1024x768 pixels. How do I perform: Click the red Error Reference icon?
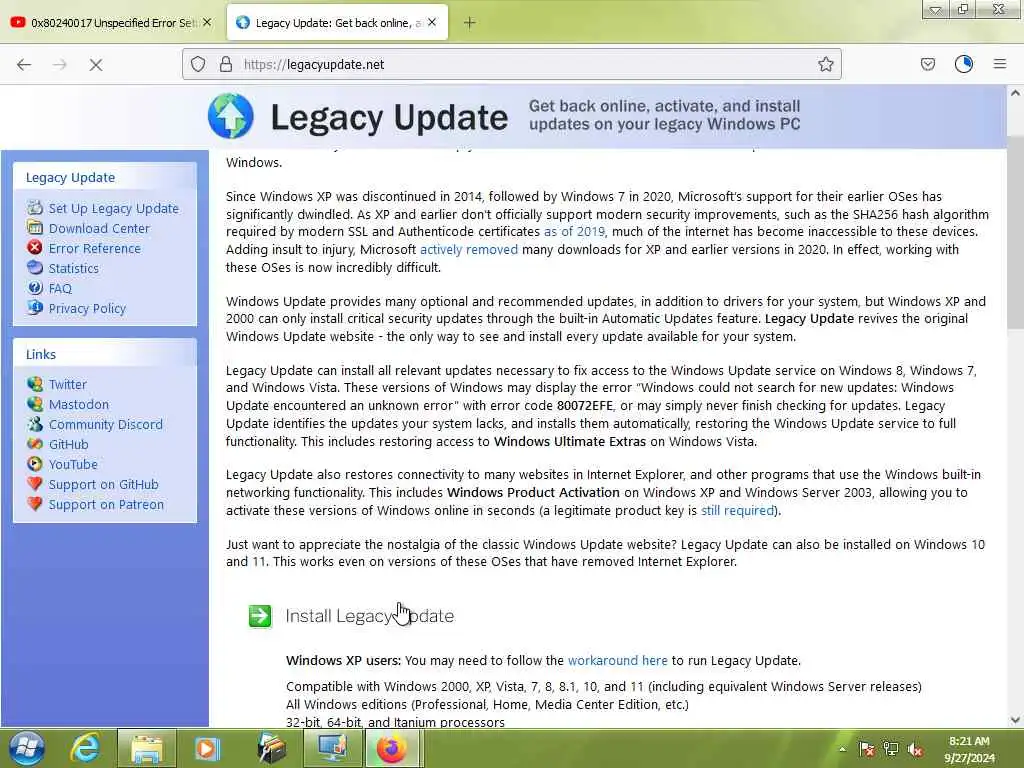point(35,248)
